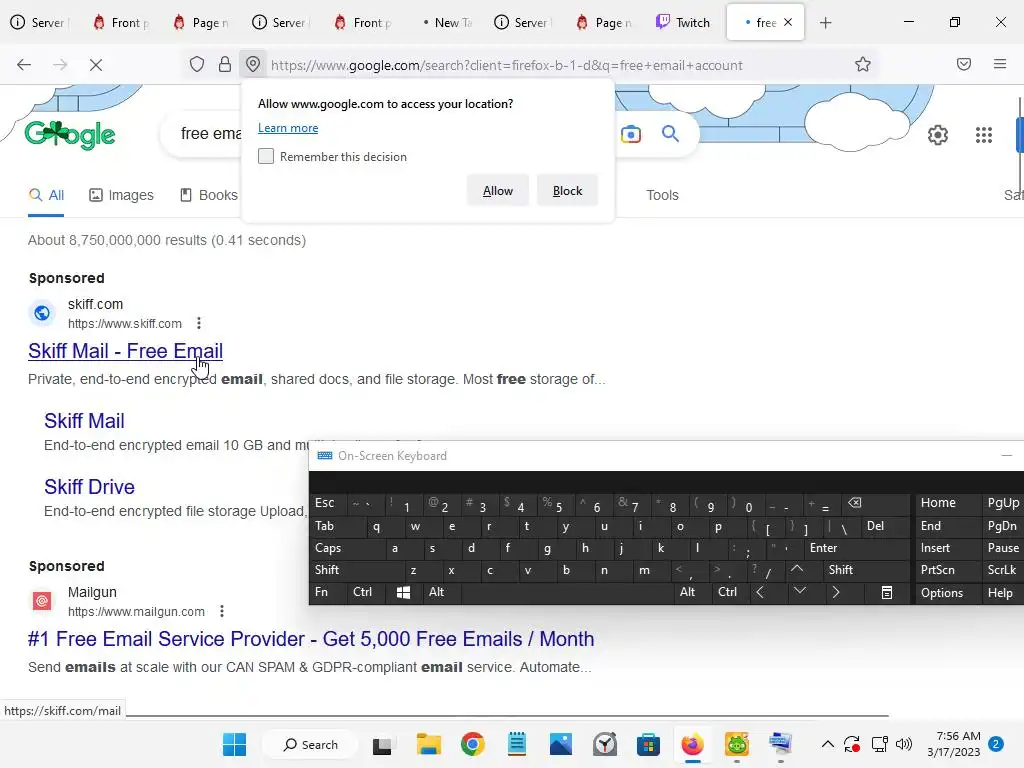This screenshot has height=768, width=1024.
Task: Toggle right Shift key on On-Screen Keyboard
Action: 840,570
